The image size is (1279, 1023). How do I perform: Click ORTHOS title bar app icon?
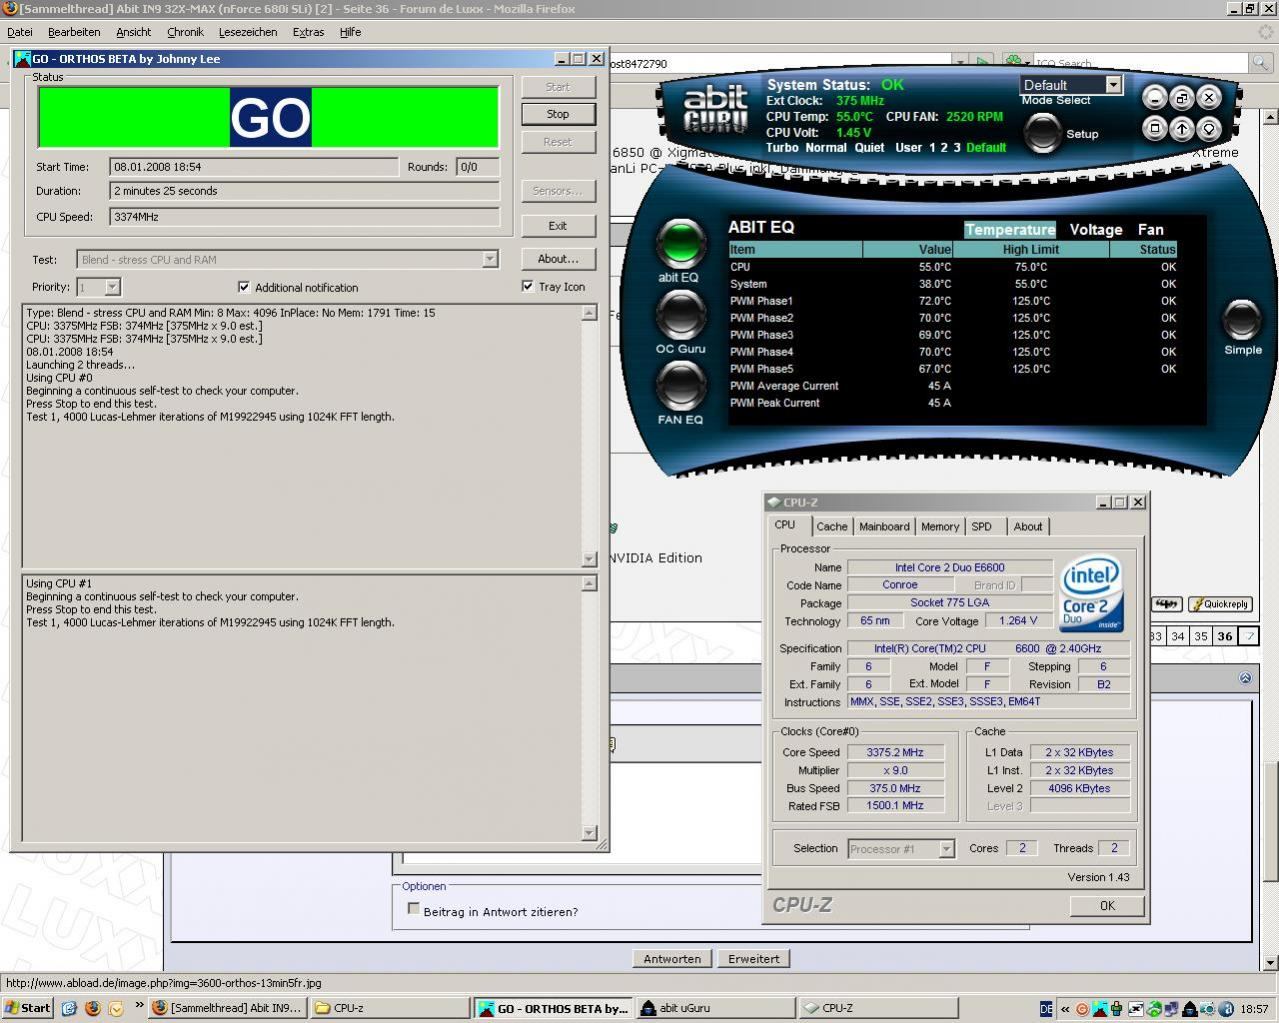22,59
